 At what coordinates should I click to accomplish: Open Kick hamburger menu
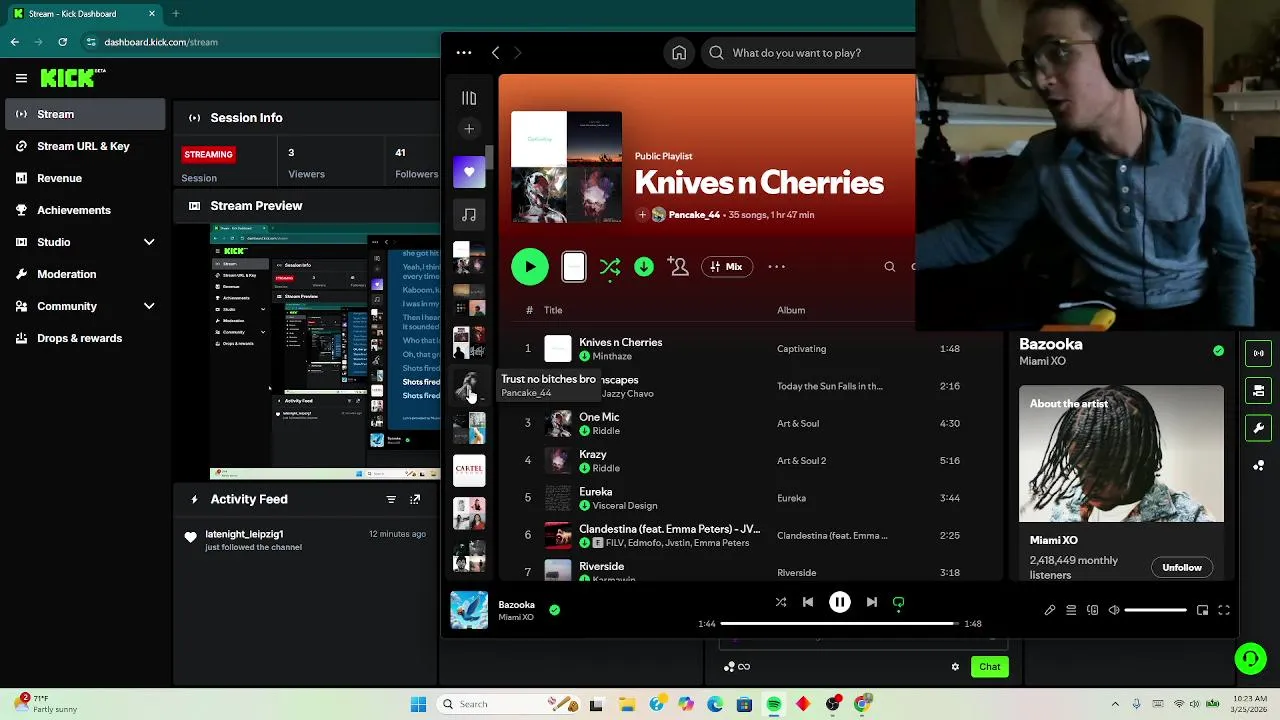click(21, 78)
